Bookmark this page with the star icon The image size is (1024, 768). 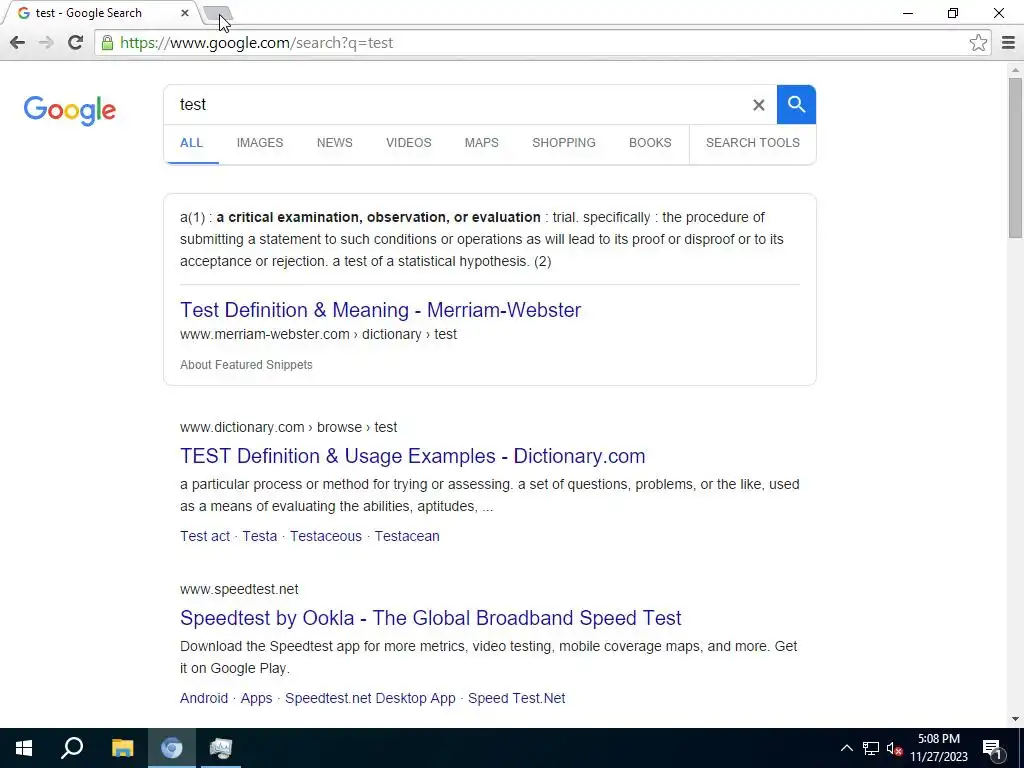(x=978, y=43)
